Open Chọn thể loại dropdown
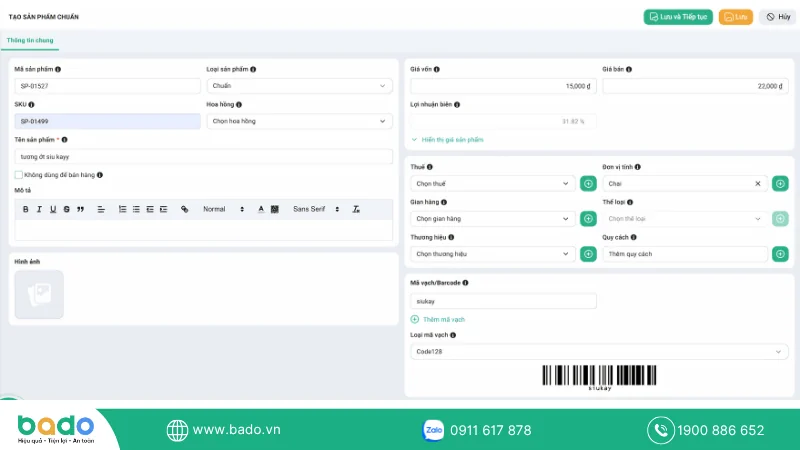The image size is (800, 450). [x=685, y=219]
